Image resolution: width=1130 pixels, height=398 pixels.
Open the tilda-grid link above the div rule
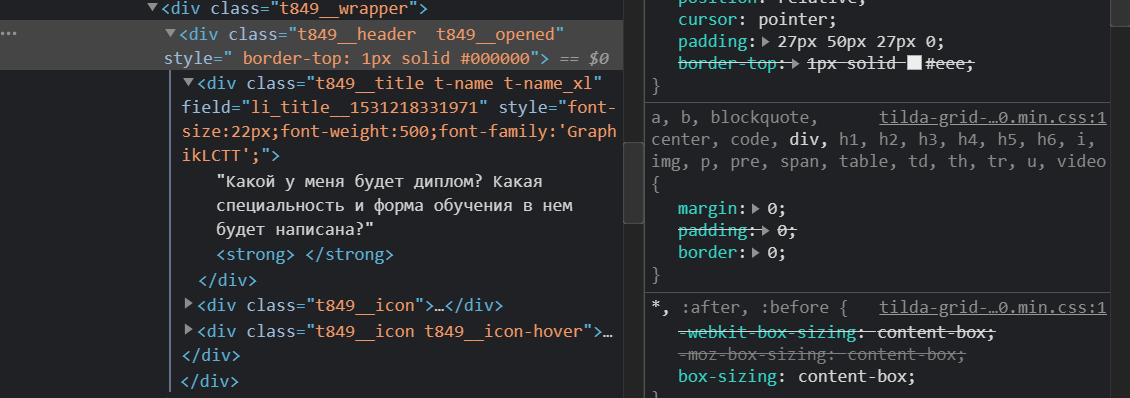pos(993,118)
